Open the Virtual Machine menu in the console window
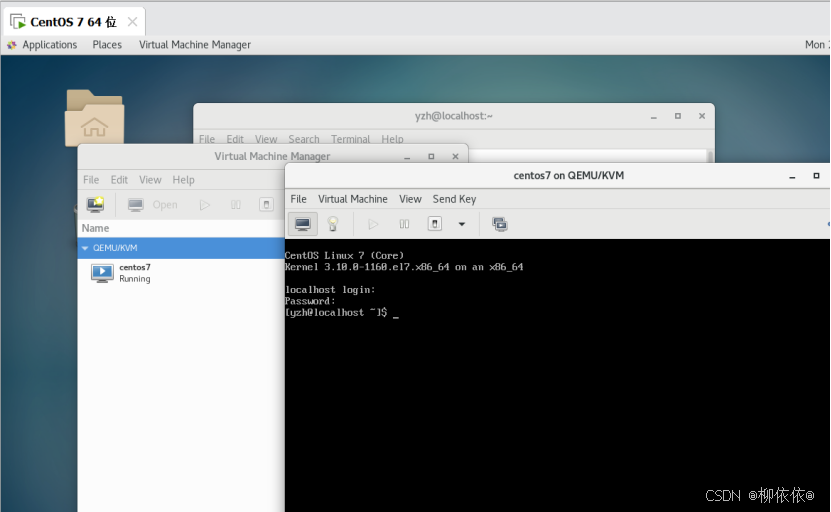The height and width of the screenshot is (512, 831). (352, 199)
